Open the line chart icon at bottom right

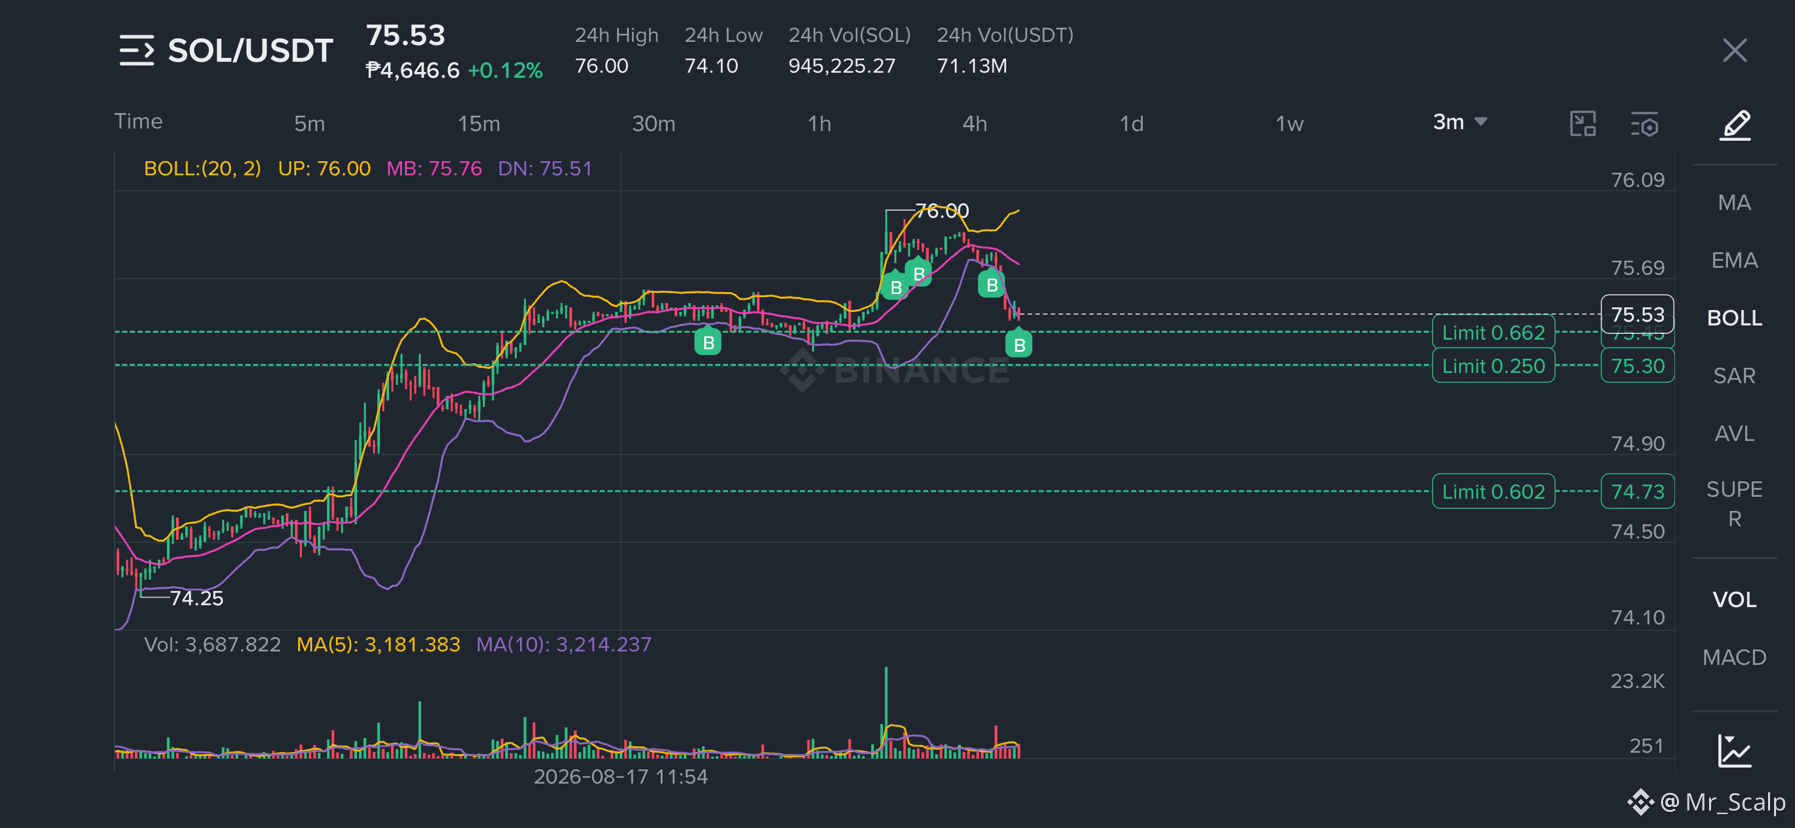[x=1735, y=750]
